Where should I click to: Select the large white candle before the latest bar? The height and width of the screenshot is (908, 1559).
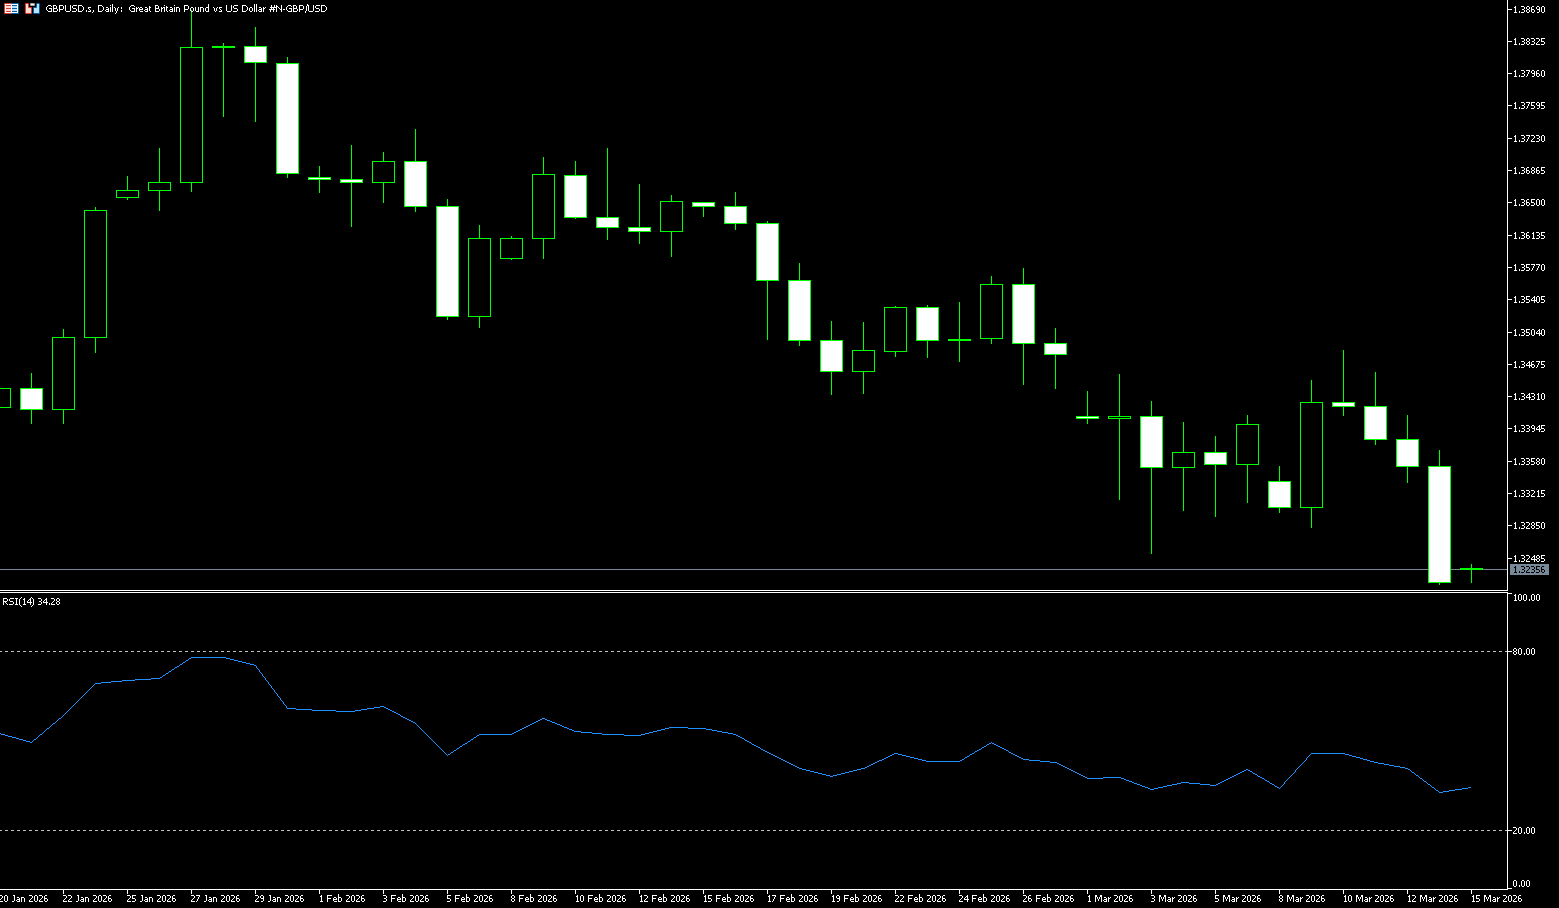click(x=1439, y=524)
